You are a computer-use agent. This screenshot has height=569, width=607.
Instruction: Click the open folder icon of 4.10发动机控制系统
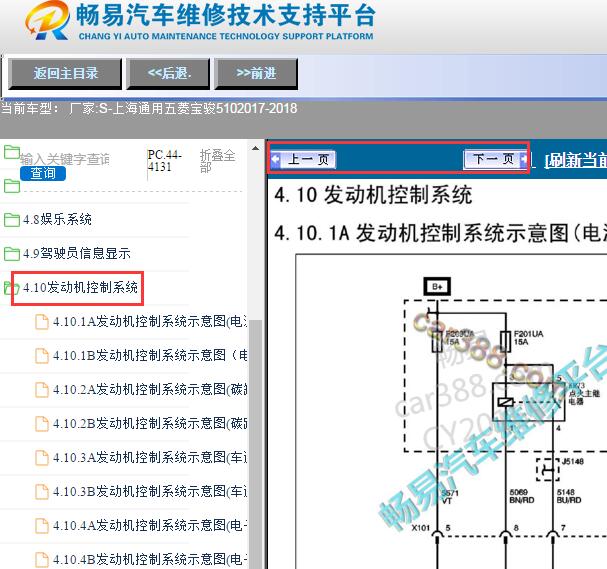pos(12,288)
